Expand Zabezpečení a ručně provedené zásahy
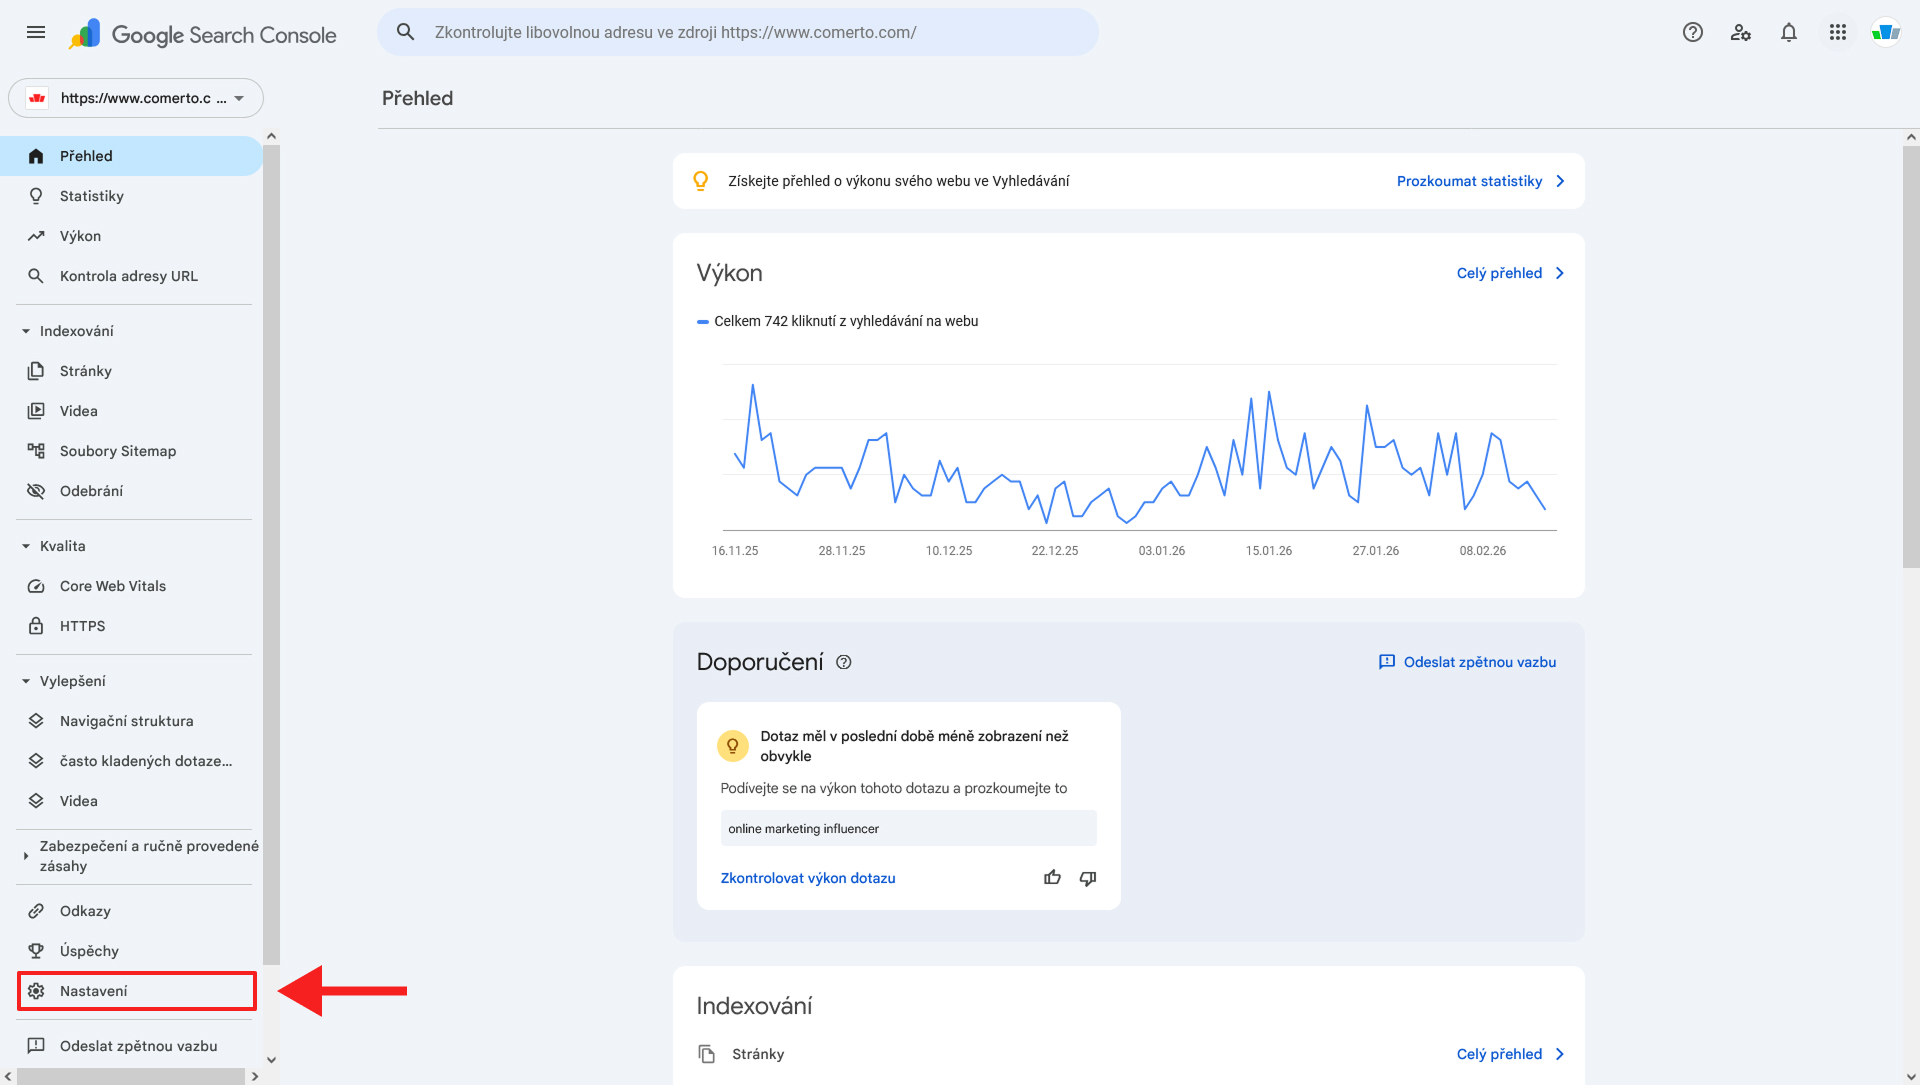 pos(26,856)
